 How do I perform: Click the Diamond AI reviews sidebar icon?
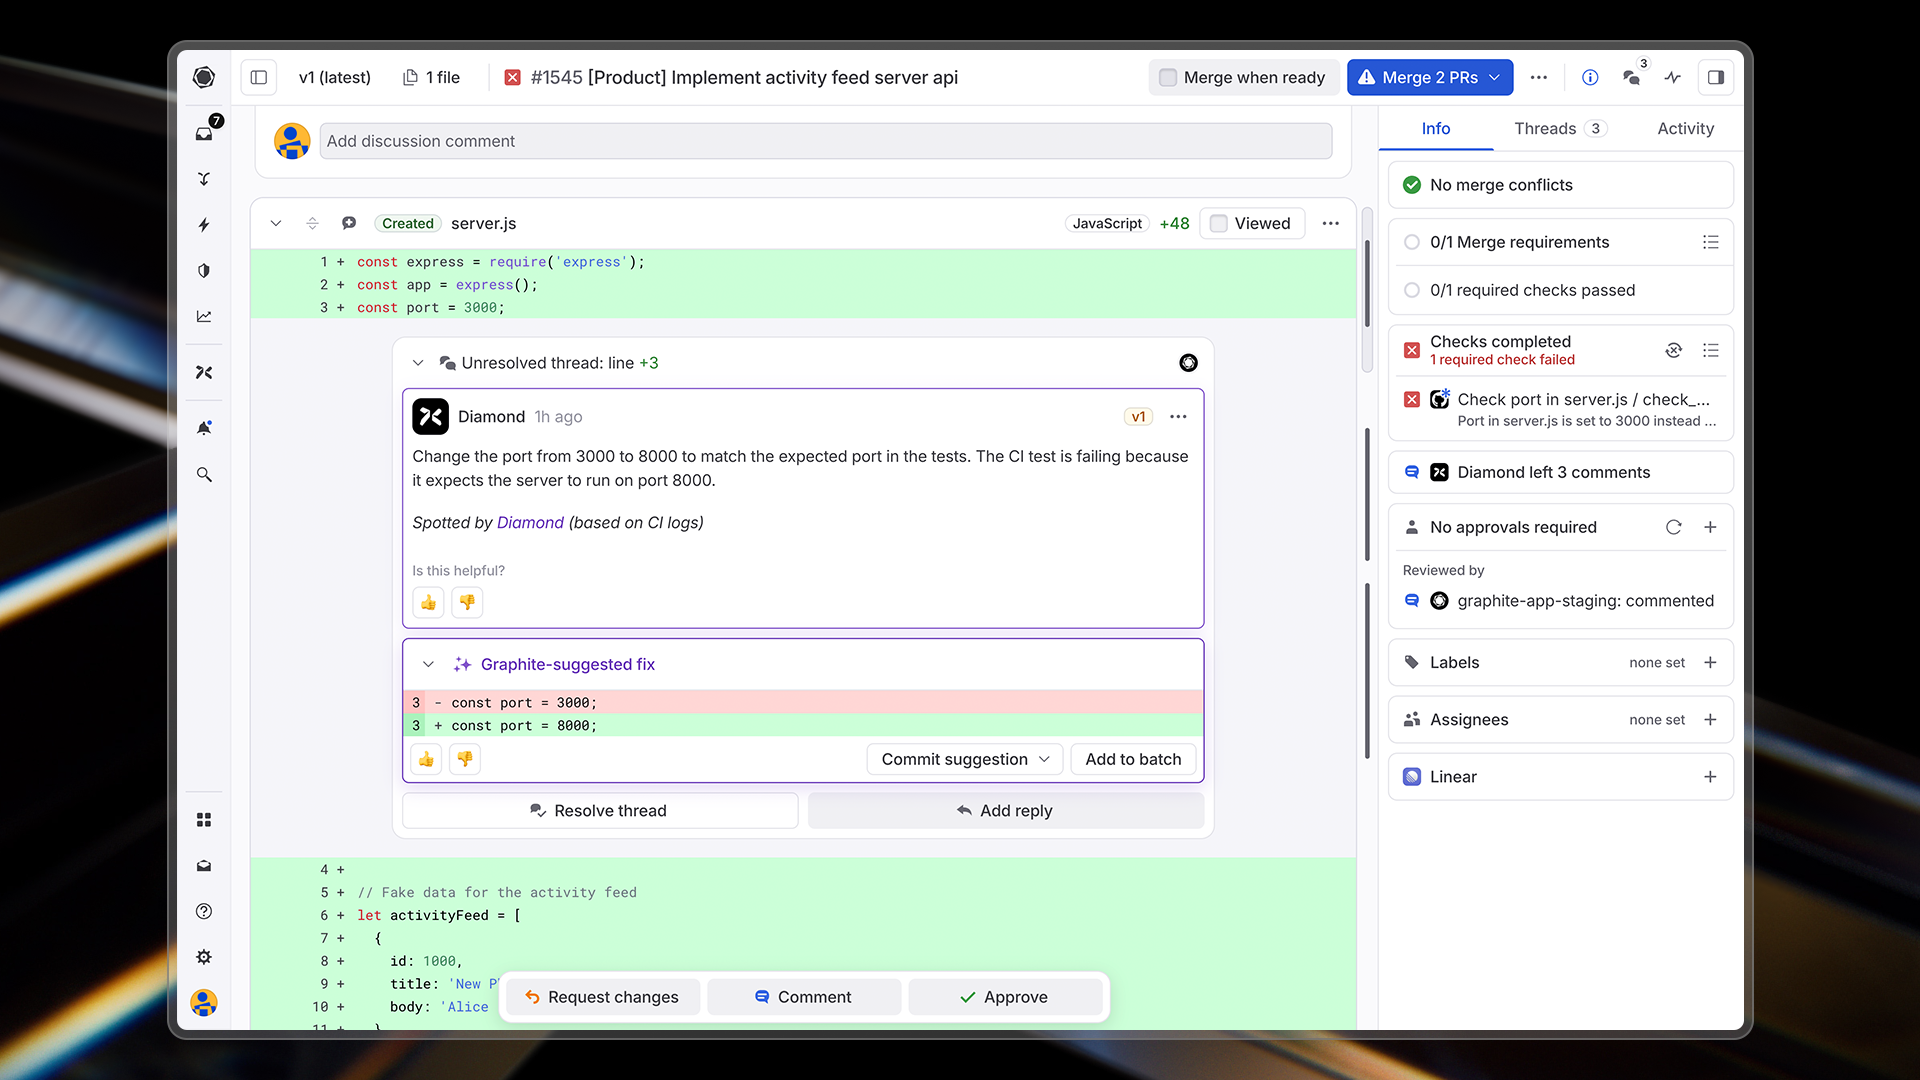coord(204,372)
